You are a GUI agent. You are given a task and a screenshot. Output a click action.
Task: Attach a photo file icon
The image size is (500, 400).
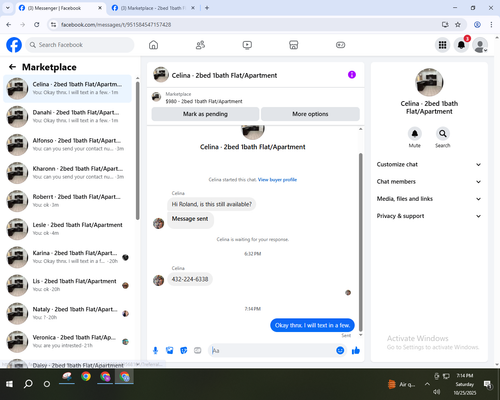click(170, 350)
